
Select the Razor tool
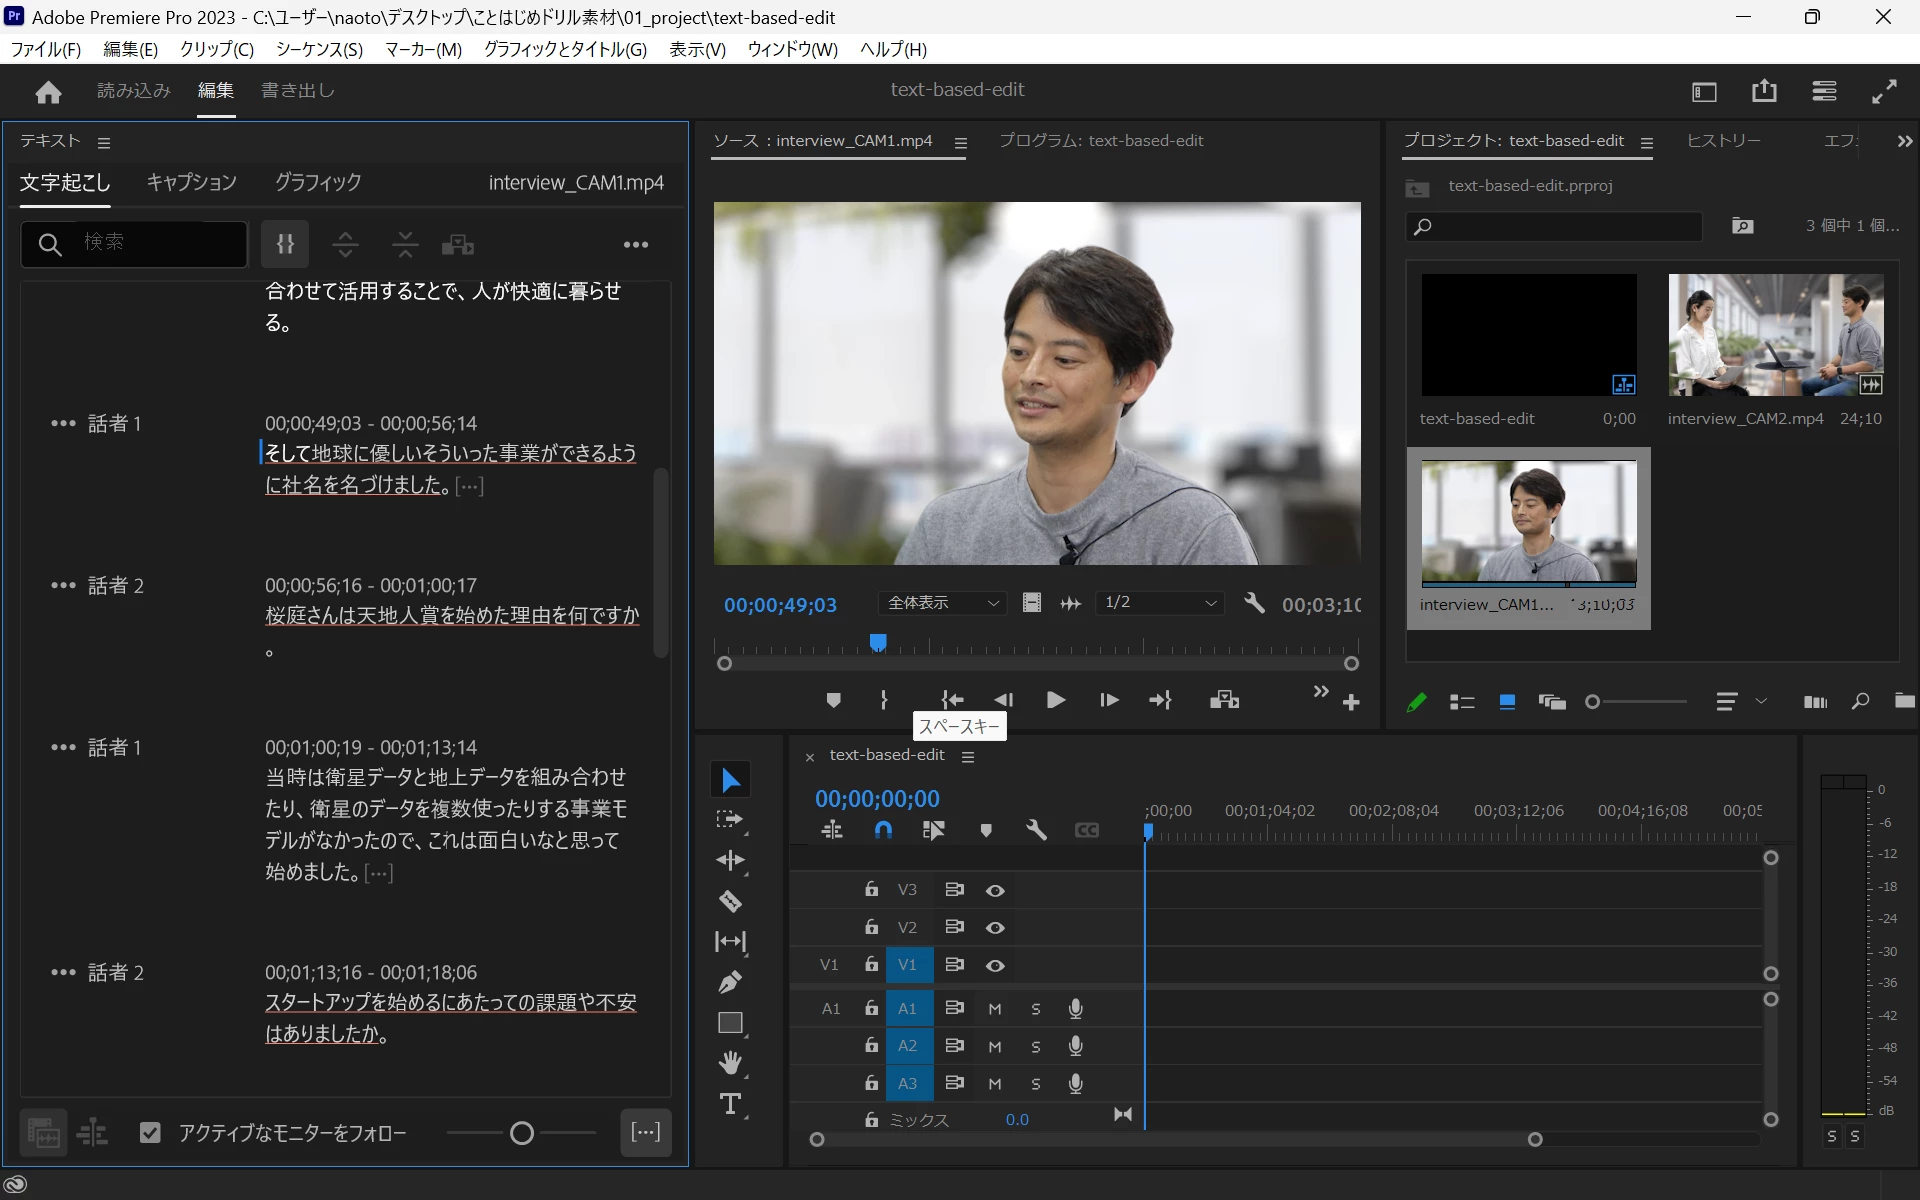(x=730, y=901)
